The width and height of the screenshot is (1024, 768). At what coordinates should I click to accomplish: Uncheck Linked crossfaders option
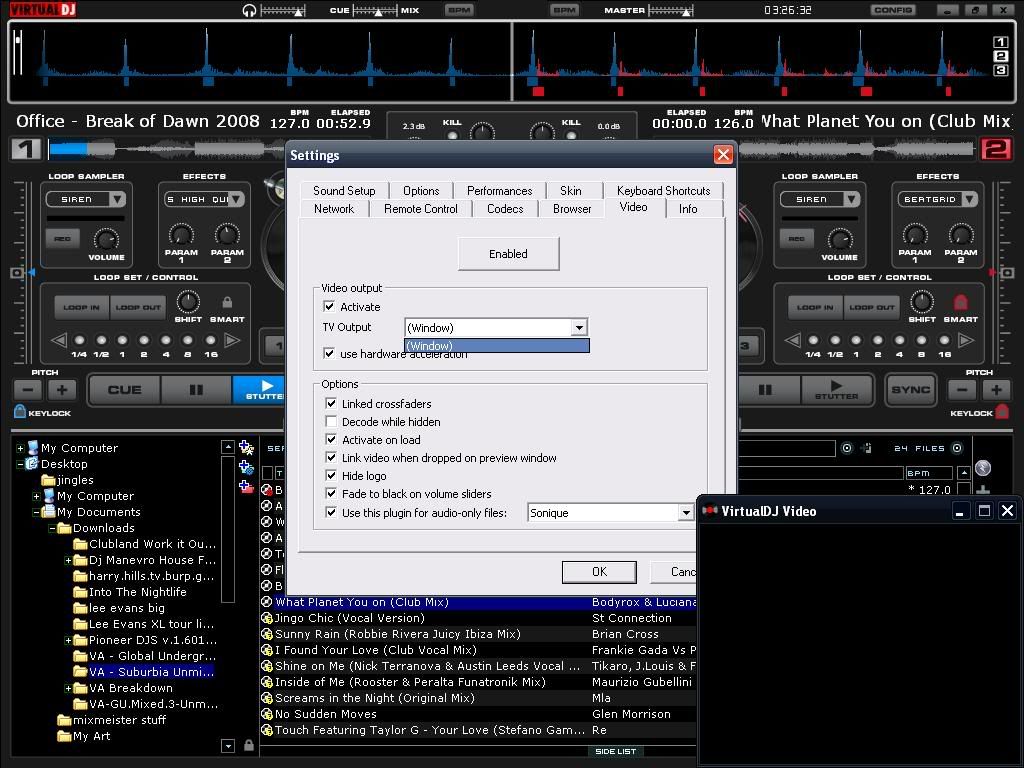331,404
